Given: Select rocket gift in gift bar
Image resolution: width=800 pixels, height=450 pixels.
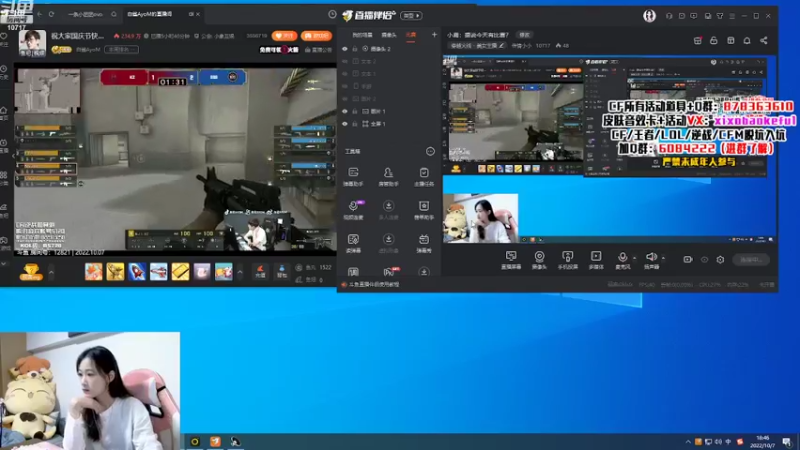Looking at the screenshot, I should pyautogui.click(x=137, y=271).
